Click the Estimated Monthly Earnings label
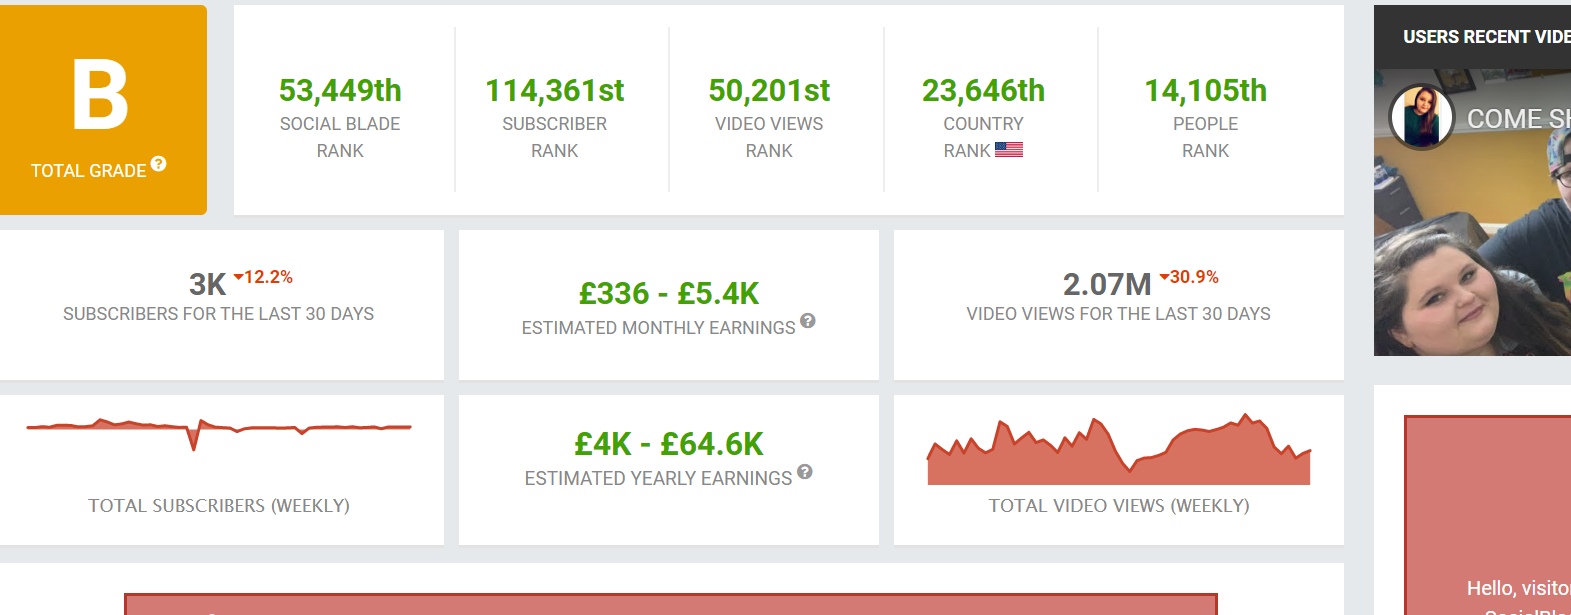1571x615 pixels. (659, 328)
